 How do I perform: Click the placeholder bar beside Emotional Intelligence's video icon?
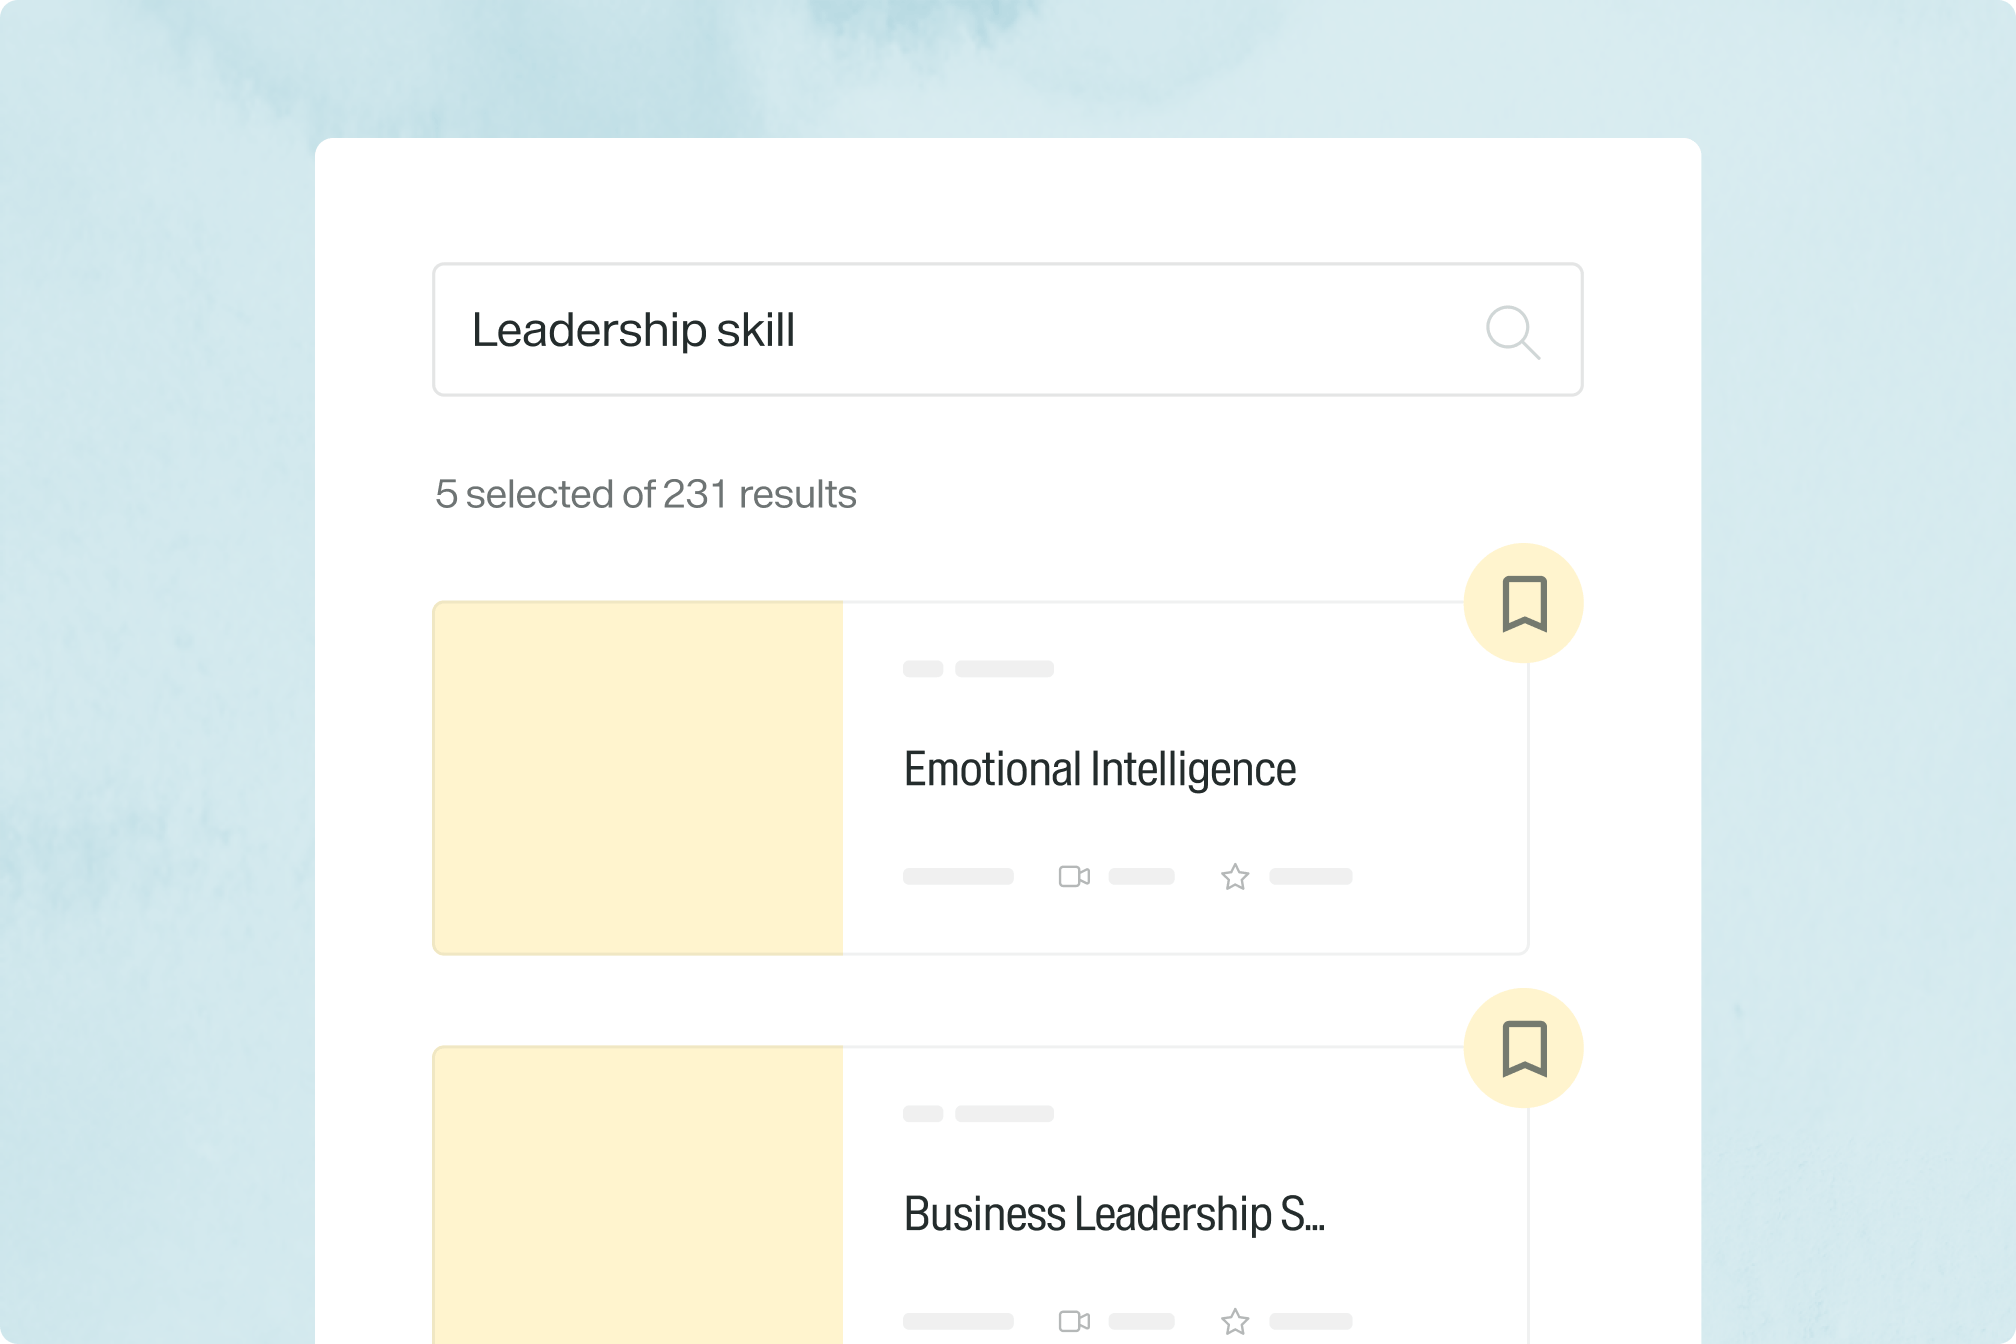1141,877
